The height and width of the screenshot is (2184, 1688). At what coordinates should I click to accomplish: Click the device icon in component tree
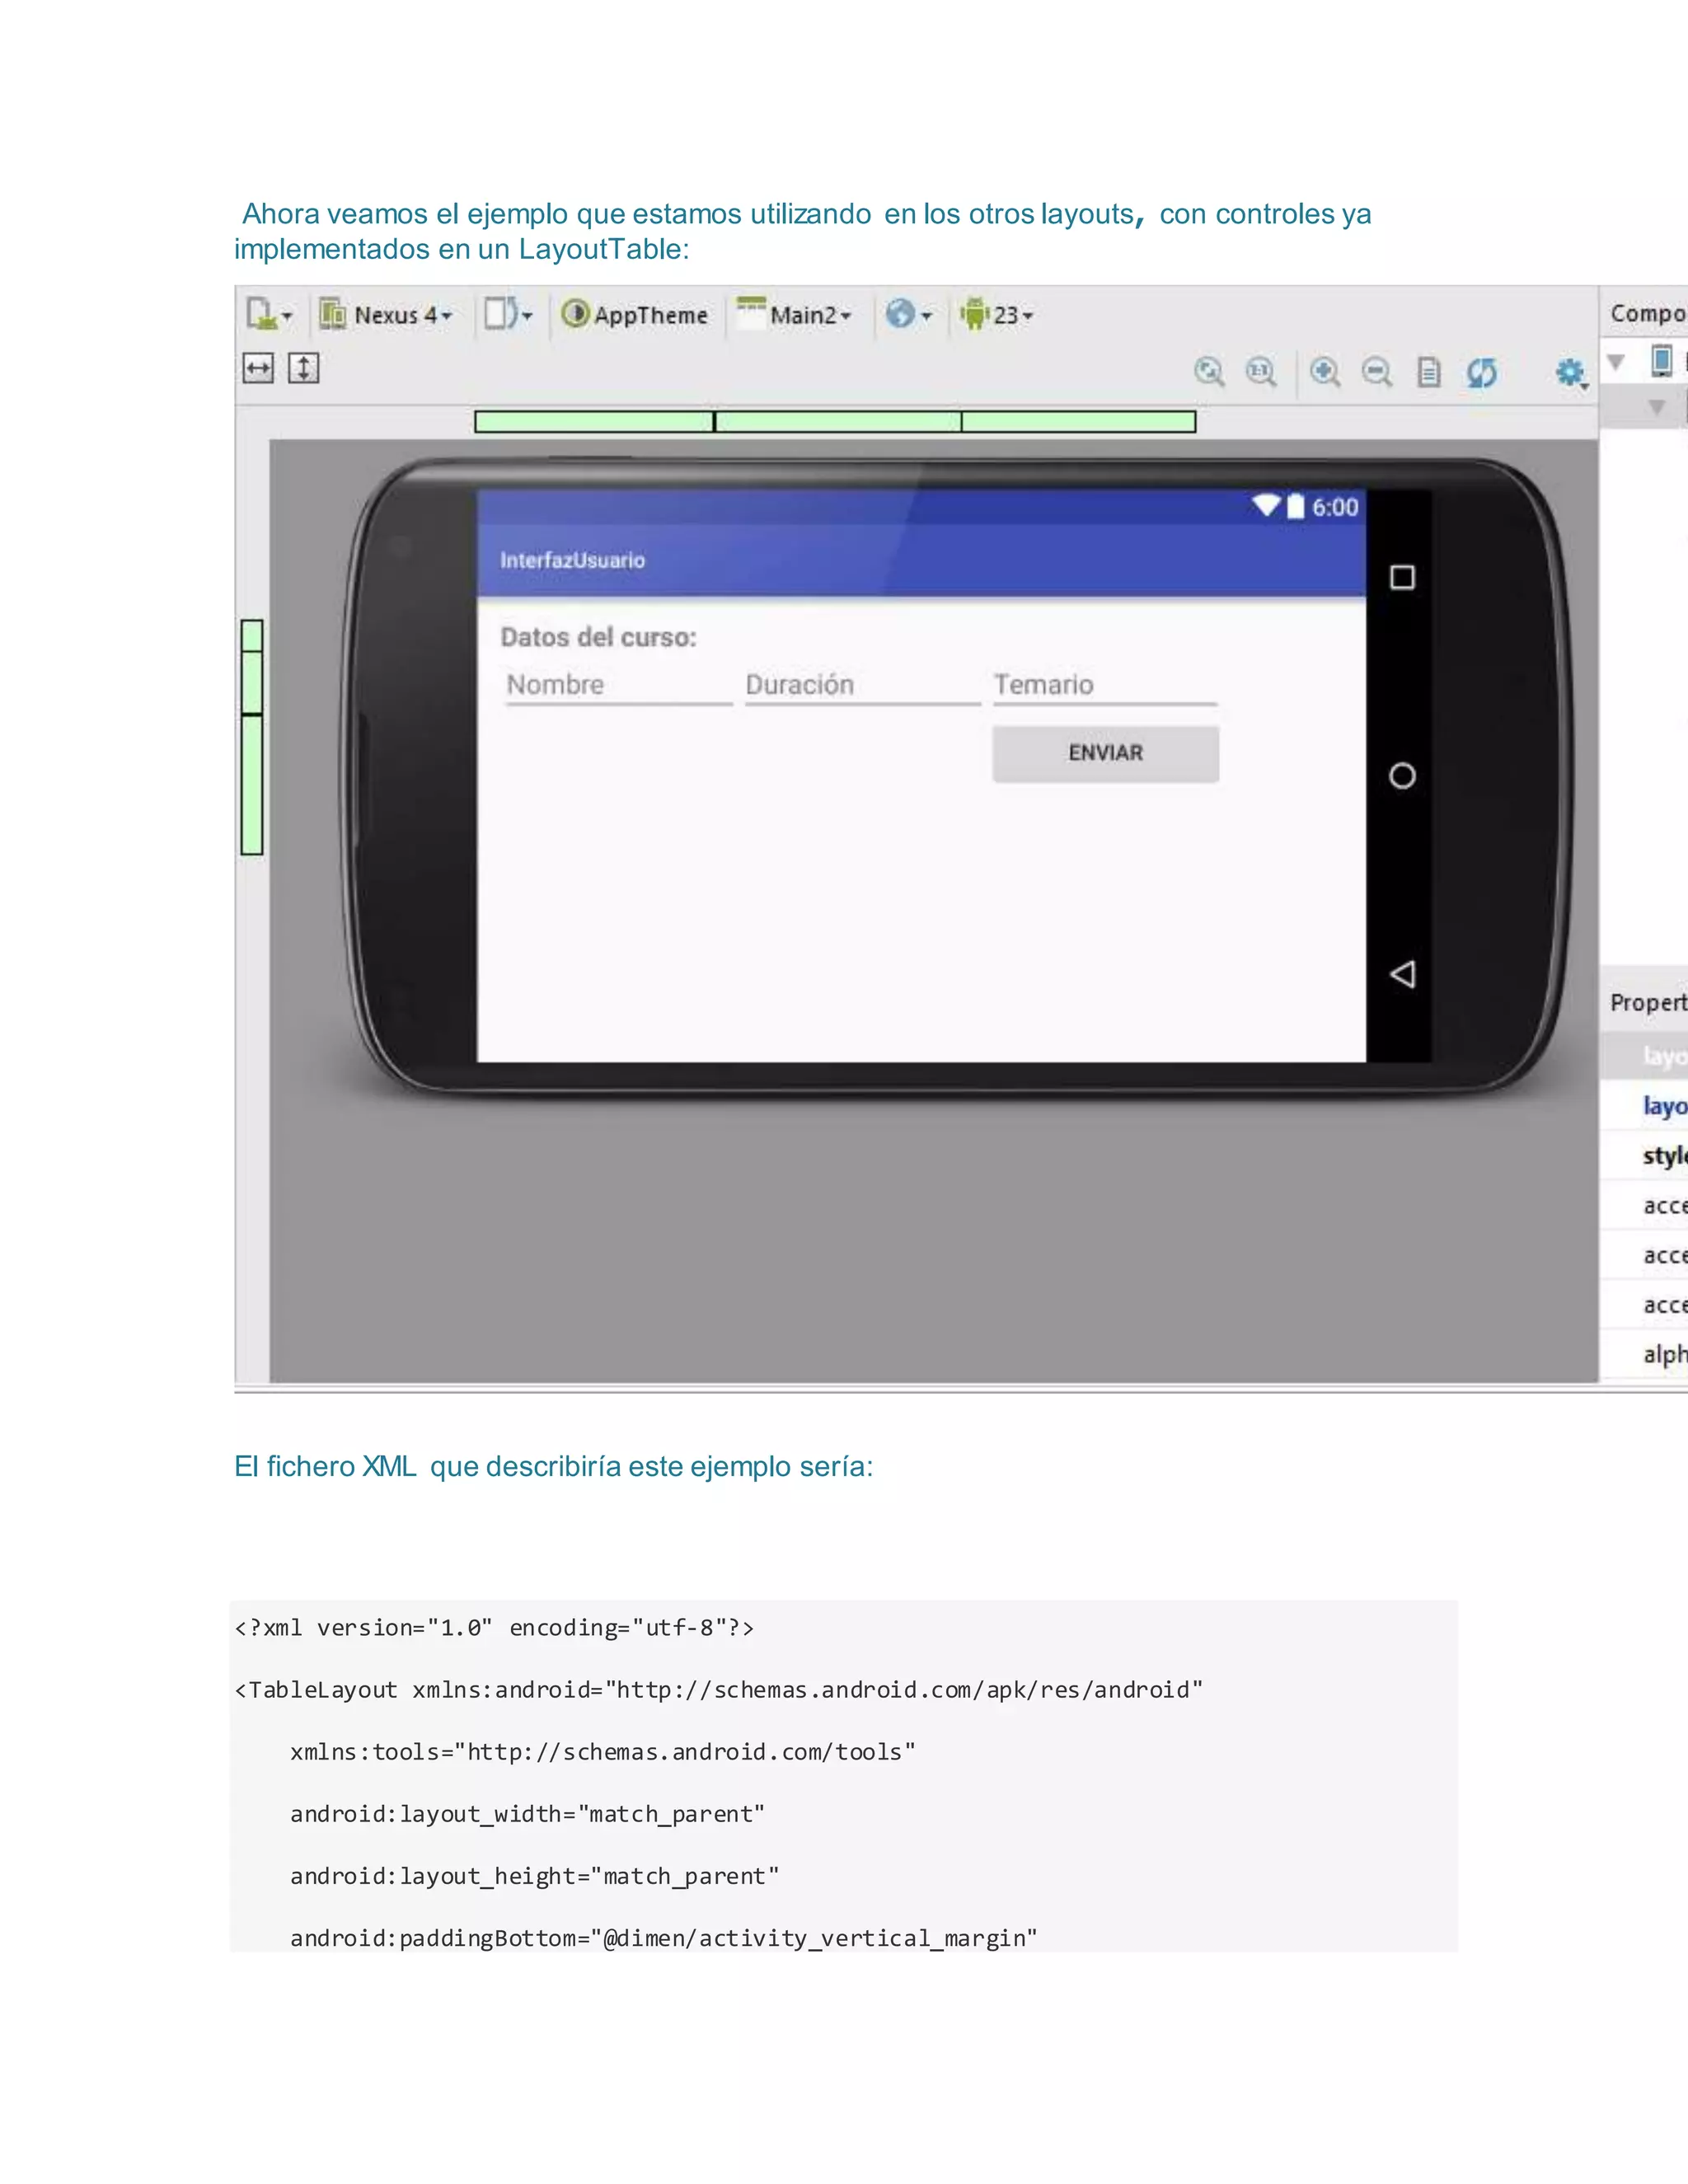point(1661,360)
